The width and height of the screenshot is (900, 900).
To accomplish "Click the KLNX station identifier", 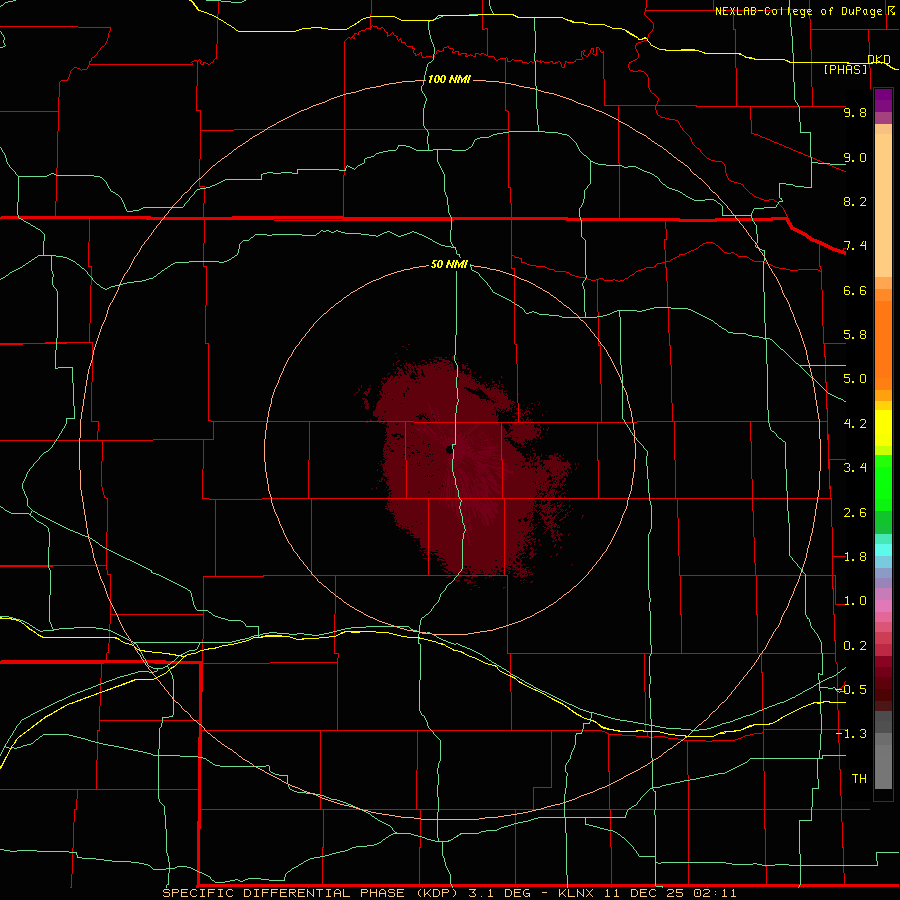I will 576,893.
